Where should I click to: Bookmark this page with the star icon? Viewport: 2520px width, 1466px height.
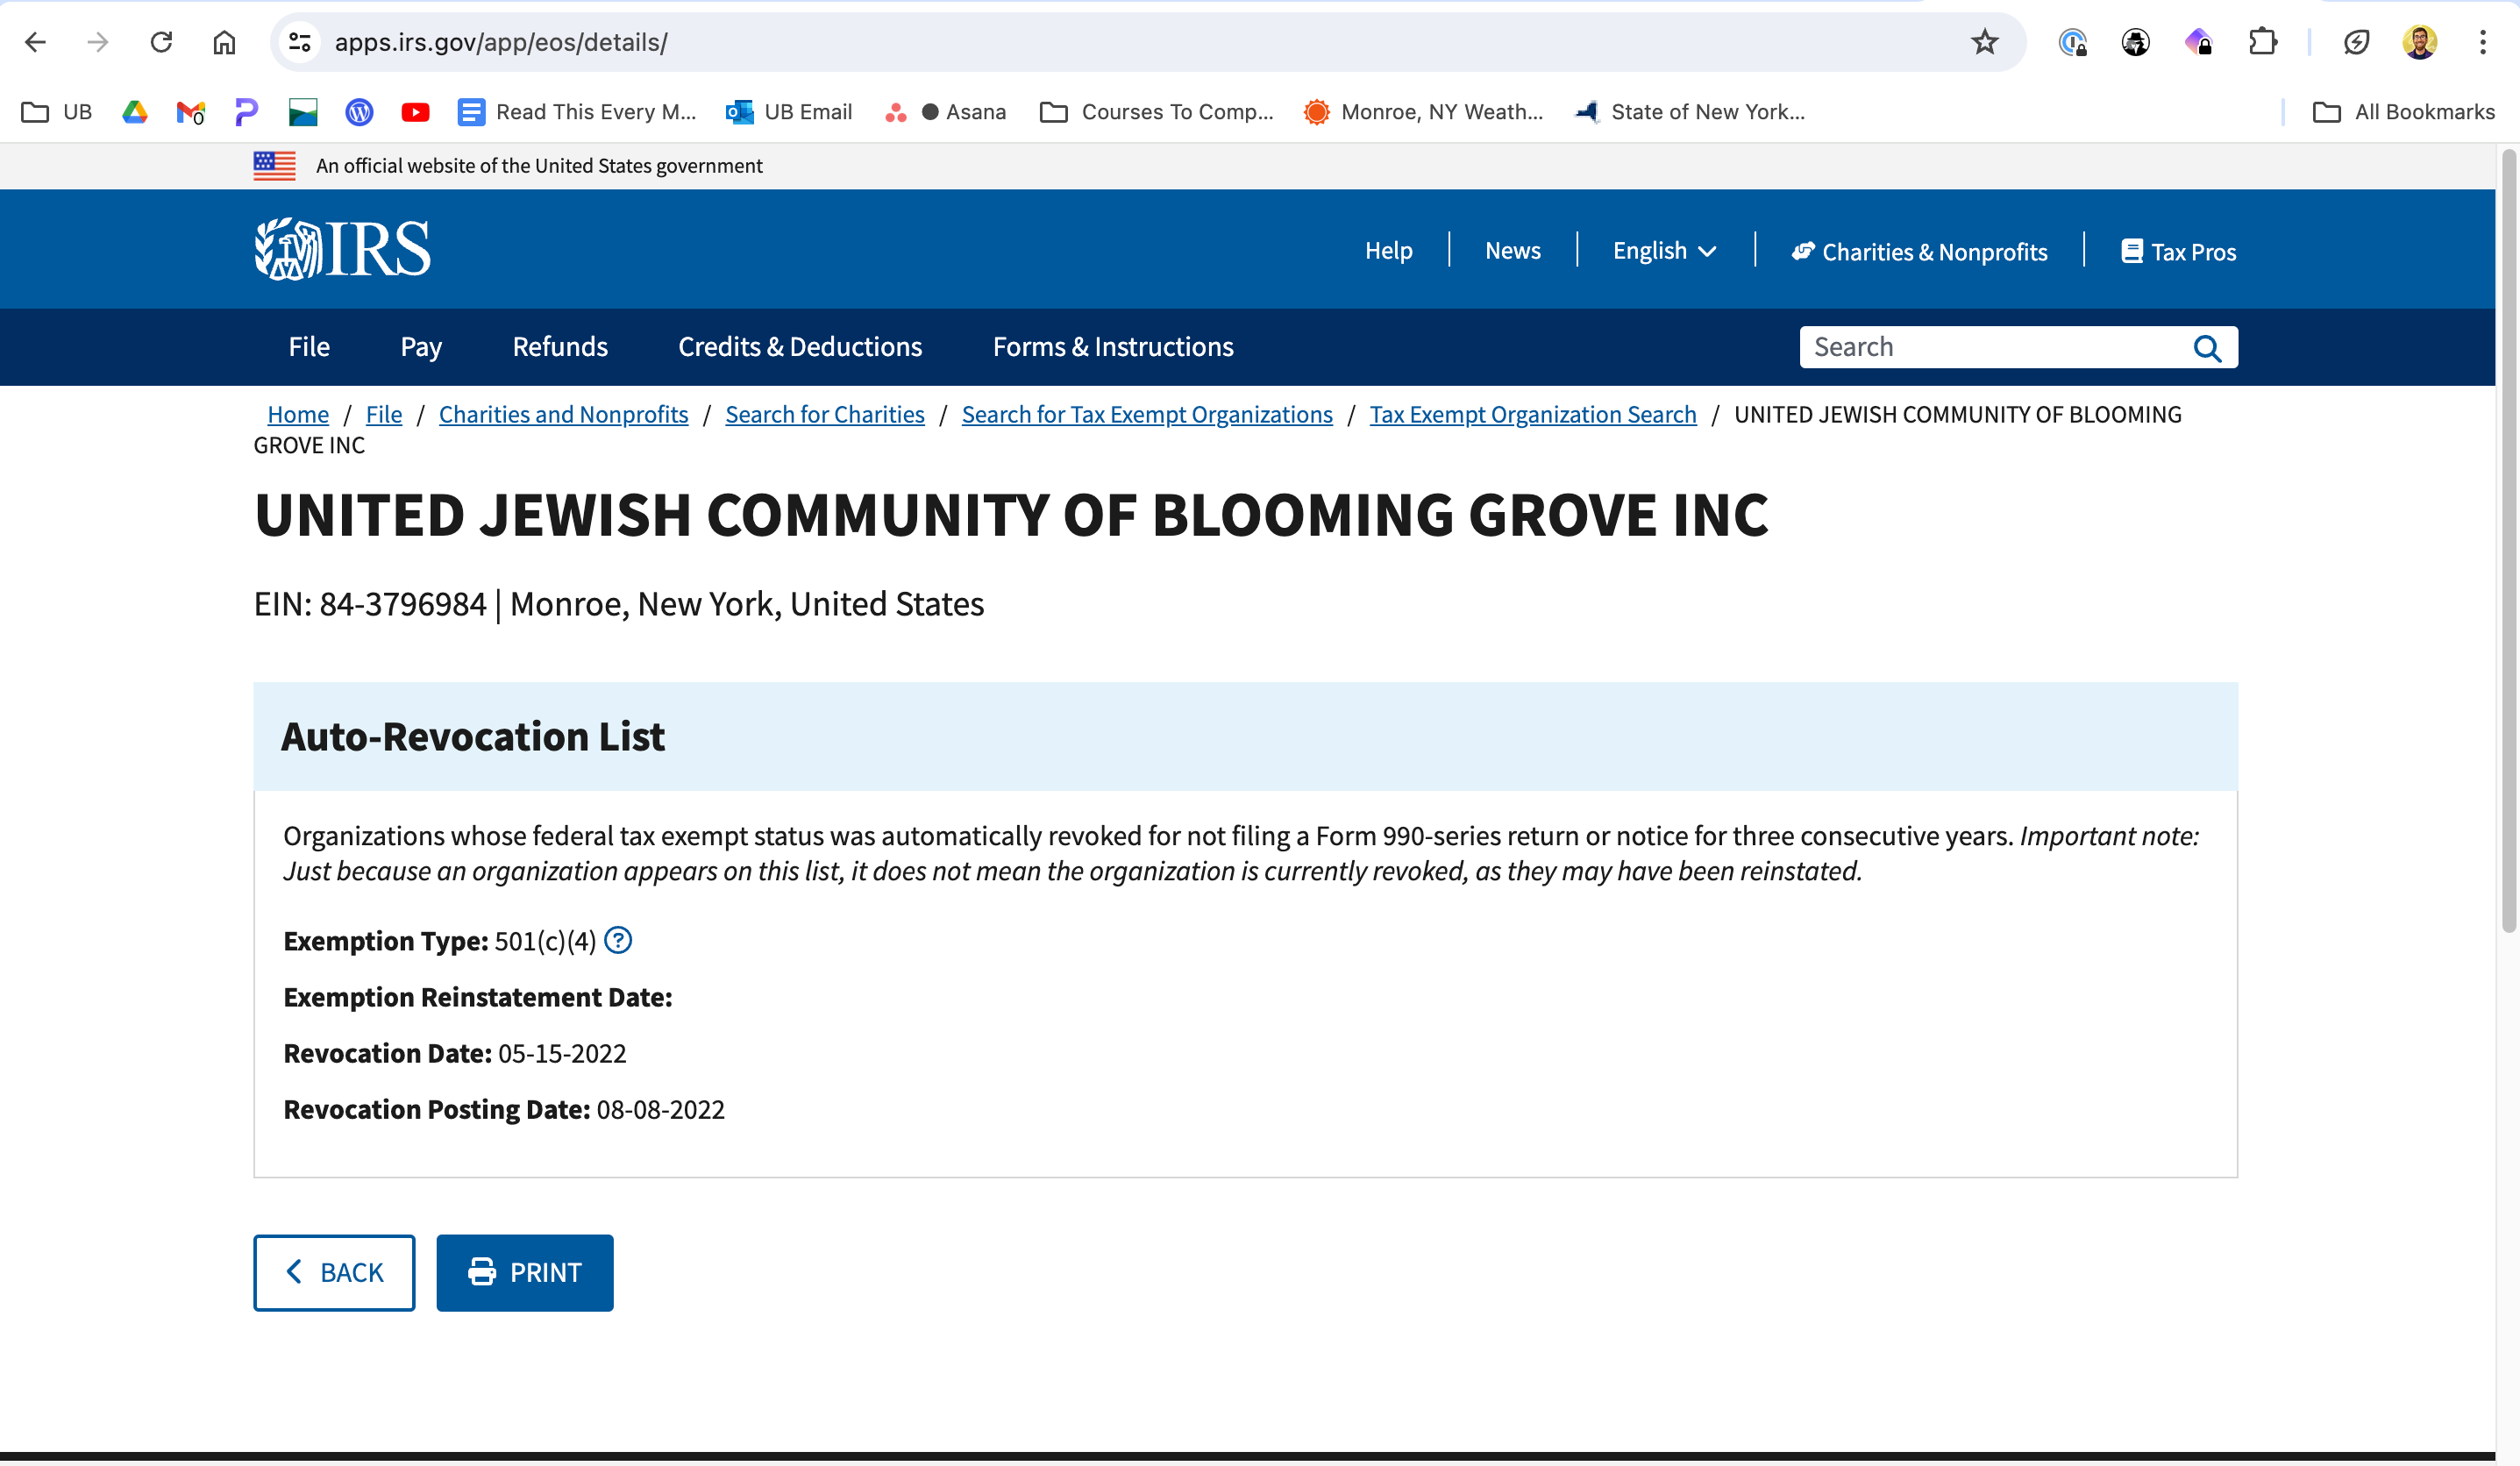coord(1984,42)
